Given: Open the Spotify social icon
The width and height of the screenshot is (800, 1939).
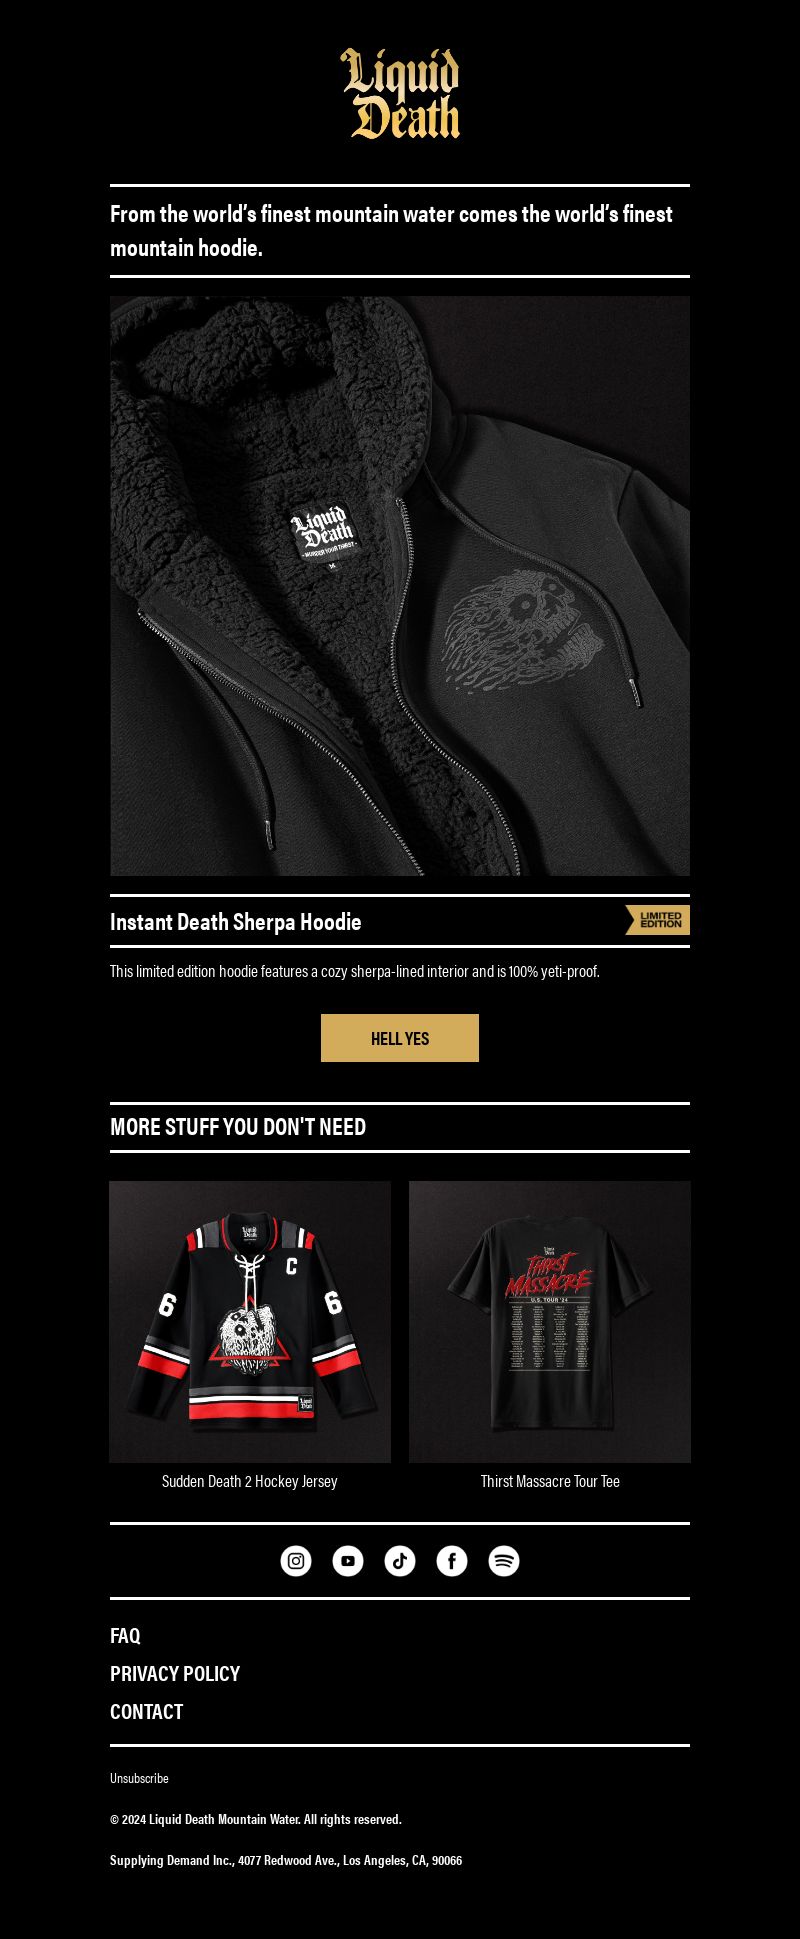Looking at the screenshot, I should tap(504, 1560).
